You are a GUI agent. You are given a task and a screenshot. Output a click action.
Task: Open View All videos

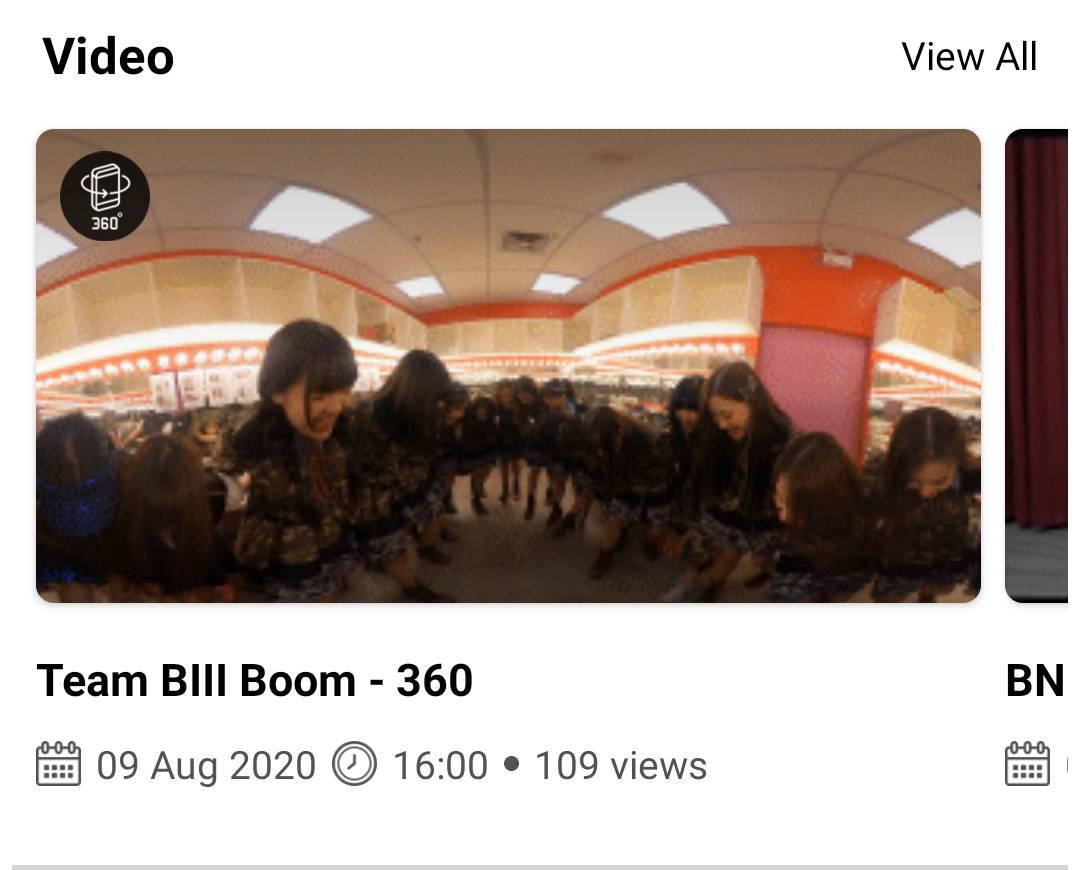coord(968,56)
